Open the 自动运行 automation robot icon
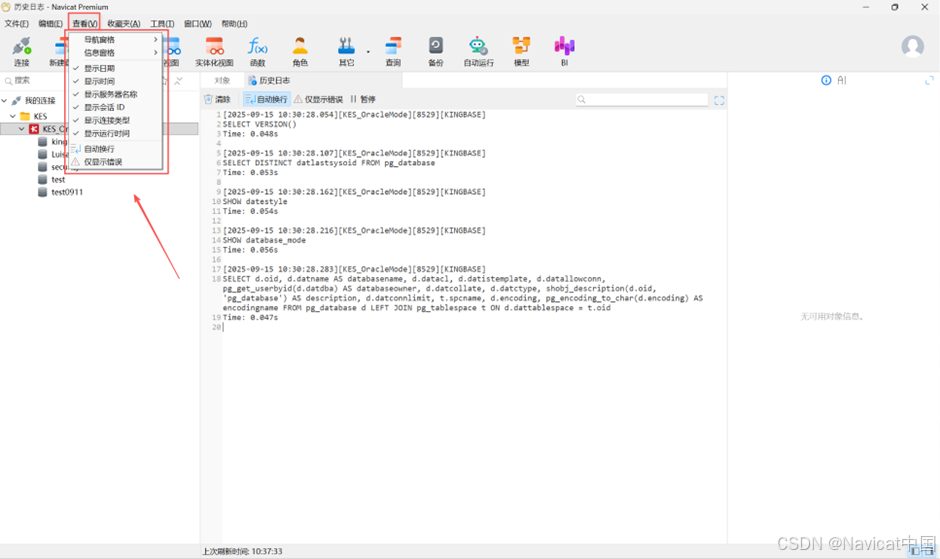 pyautogui.click(x=478, y=51)
